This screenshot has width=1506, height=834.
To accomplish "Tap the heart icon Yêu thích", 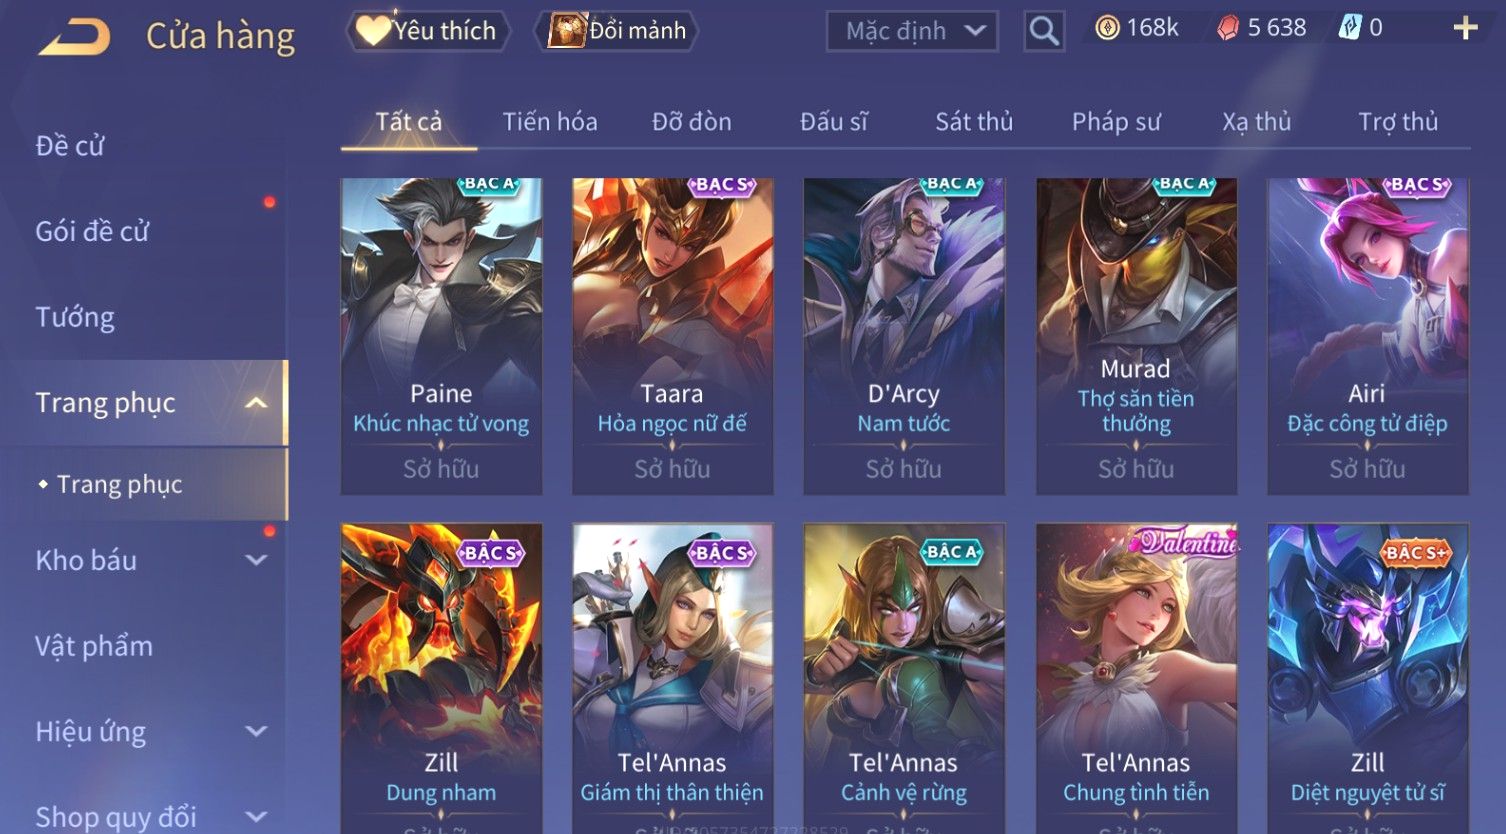I will (373, 30).
